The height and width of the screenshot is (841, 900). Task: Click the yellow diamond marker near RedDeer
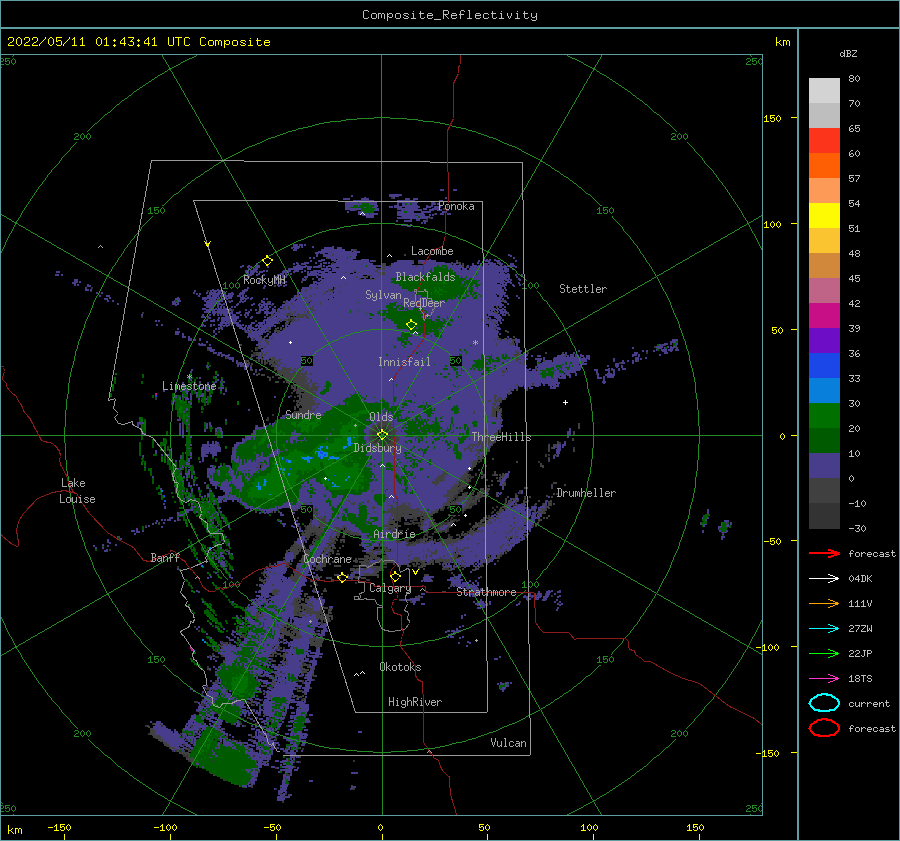[412, 325]
